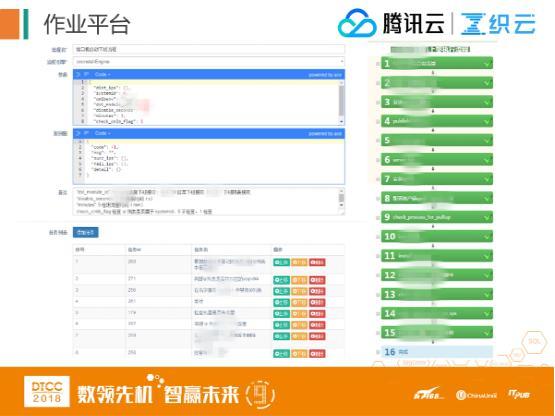Click the red delete button in the last table row
The width and height of the screenshot is (555, 416).
coord(317,354)
